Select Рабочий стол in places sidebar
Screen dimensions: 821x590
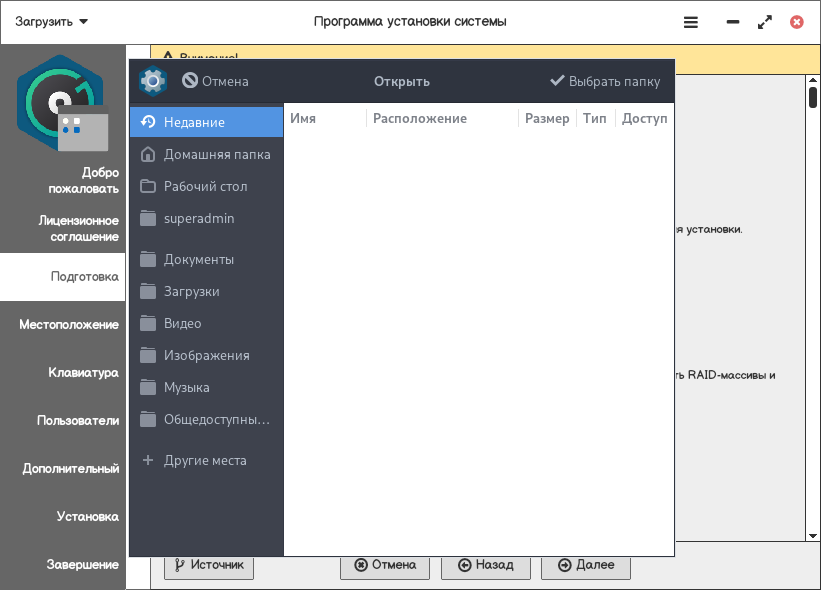pyautogui.click(x=205, y=186)
